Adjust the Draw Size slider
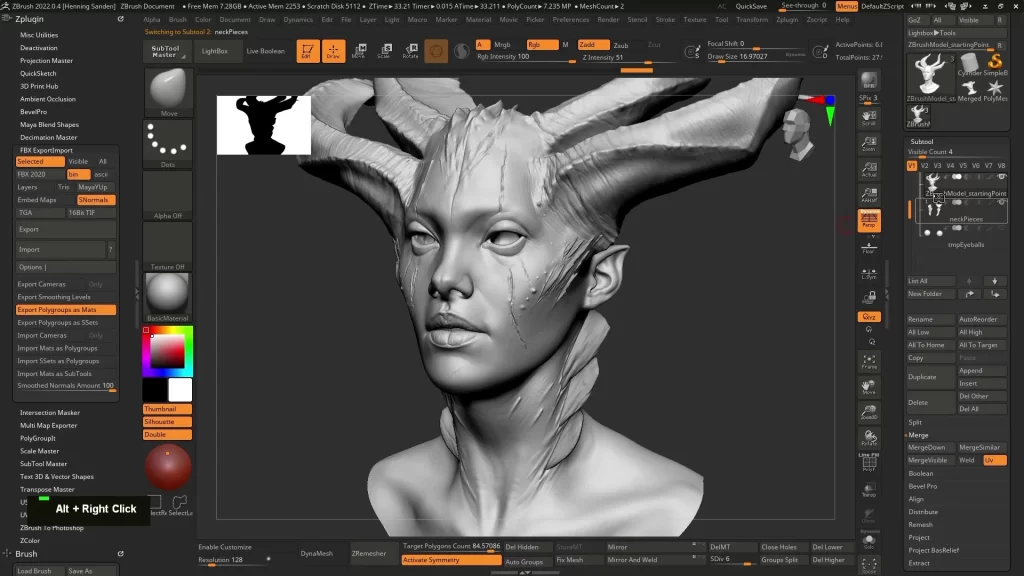Image resolution: width=1024 pixels, height=576 pixels. [756, 57]
